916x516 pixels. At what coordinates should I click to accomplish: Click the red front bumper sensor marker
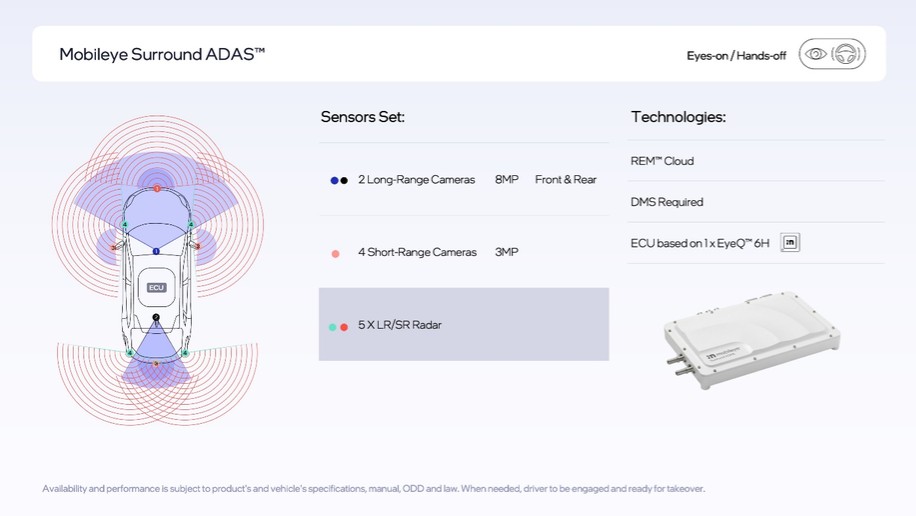pos(157,188)
